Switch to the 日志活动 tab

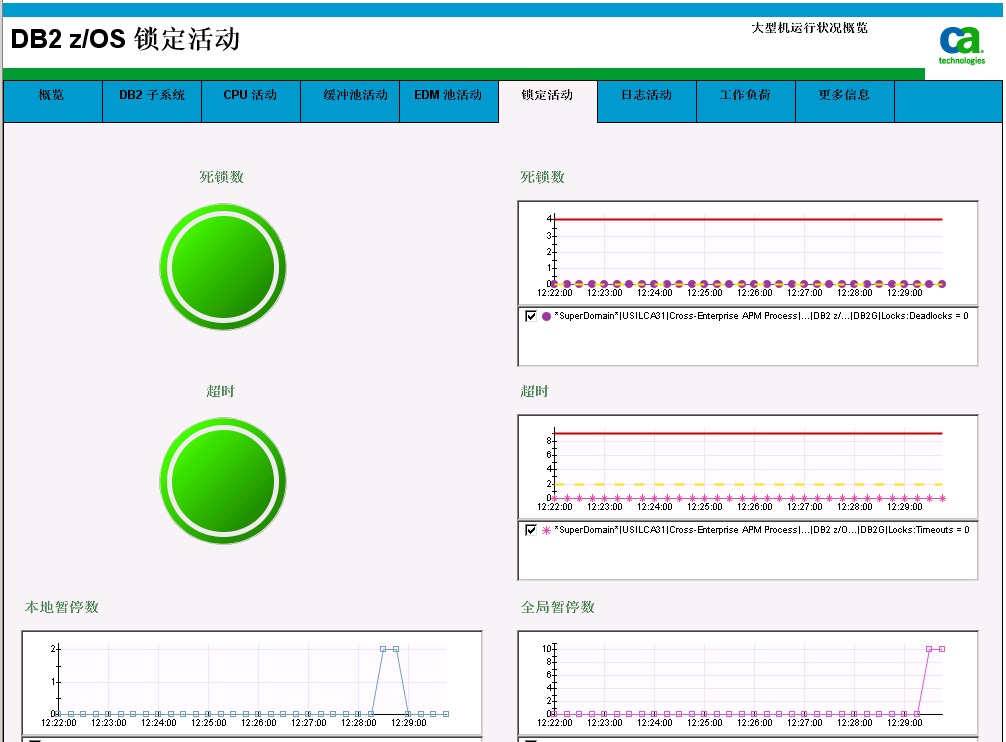(x=646, y=95)
